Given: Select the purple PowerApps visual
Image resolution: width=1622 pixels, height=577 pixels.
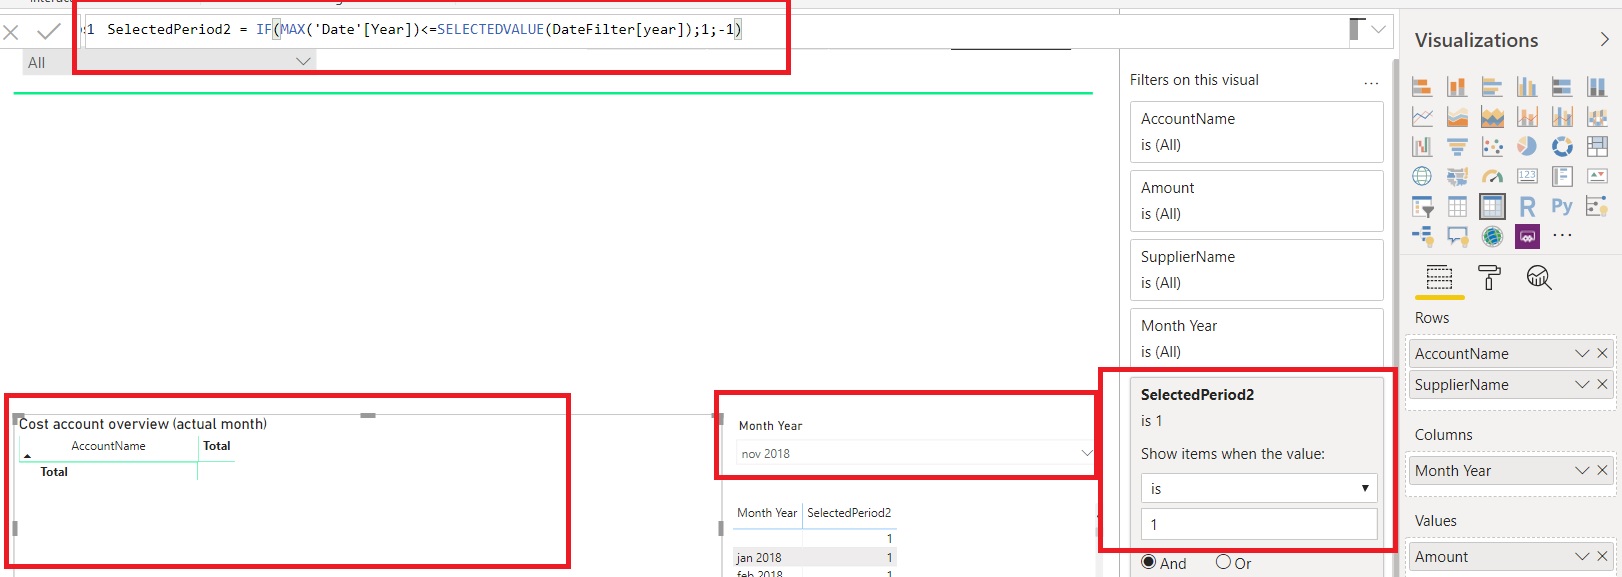Looking at the screenshot, I should pyautogui.click(x=1527, y=236).
